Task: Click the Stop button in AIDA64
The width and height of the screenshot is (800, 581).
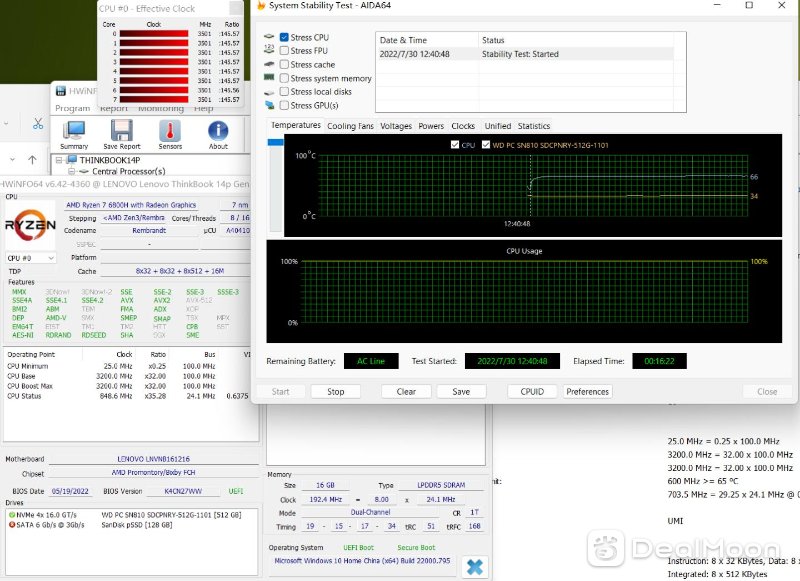Action: tap(336, 392)
